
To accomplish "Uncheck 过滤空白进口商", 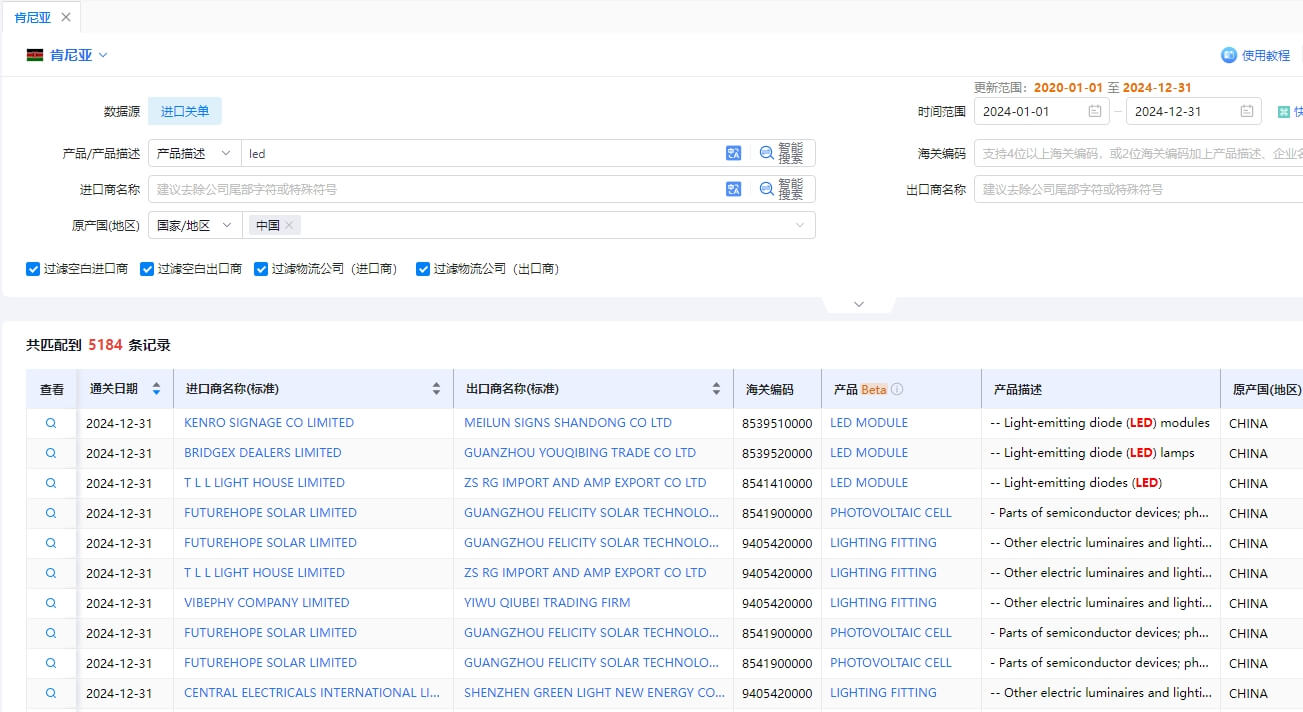I will [33, 269].
